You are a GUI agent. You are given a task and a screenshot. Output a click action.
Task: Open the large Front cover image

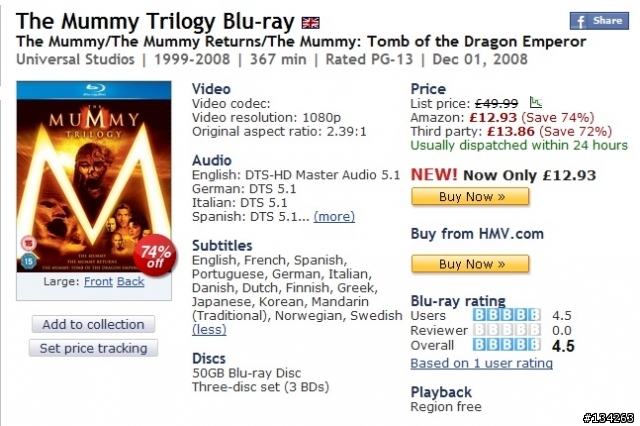[x=98, y=282]
